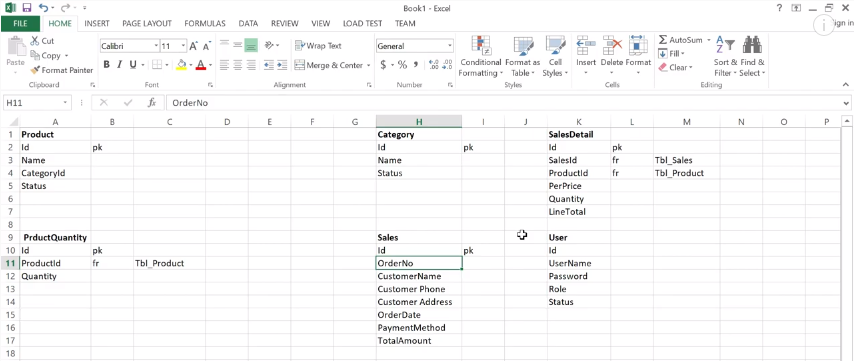
Task: Apply the red font color
Action: [200, 65]
